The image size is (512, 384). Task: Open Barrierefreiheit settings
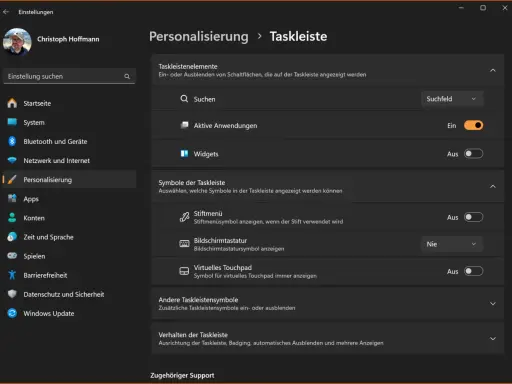click(x=69, y=275)
